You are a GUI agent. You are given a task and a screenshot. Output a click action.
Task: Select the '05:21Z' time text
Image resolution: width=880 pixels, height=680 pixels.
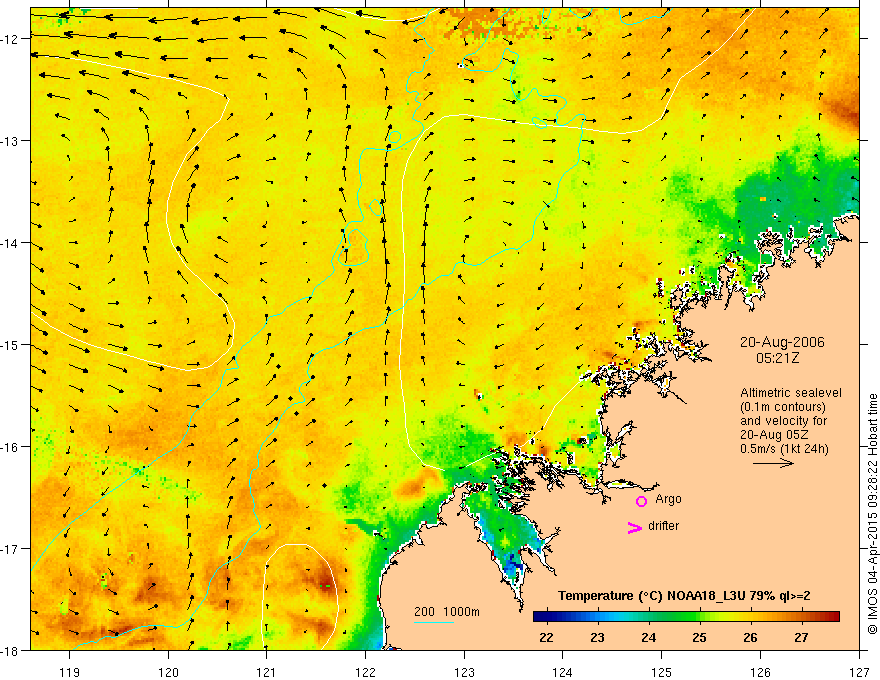[x=777, y=357]
